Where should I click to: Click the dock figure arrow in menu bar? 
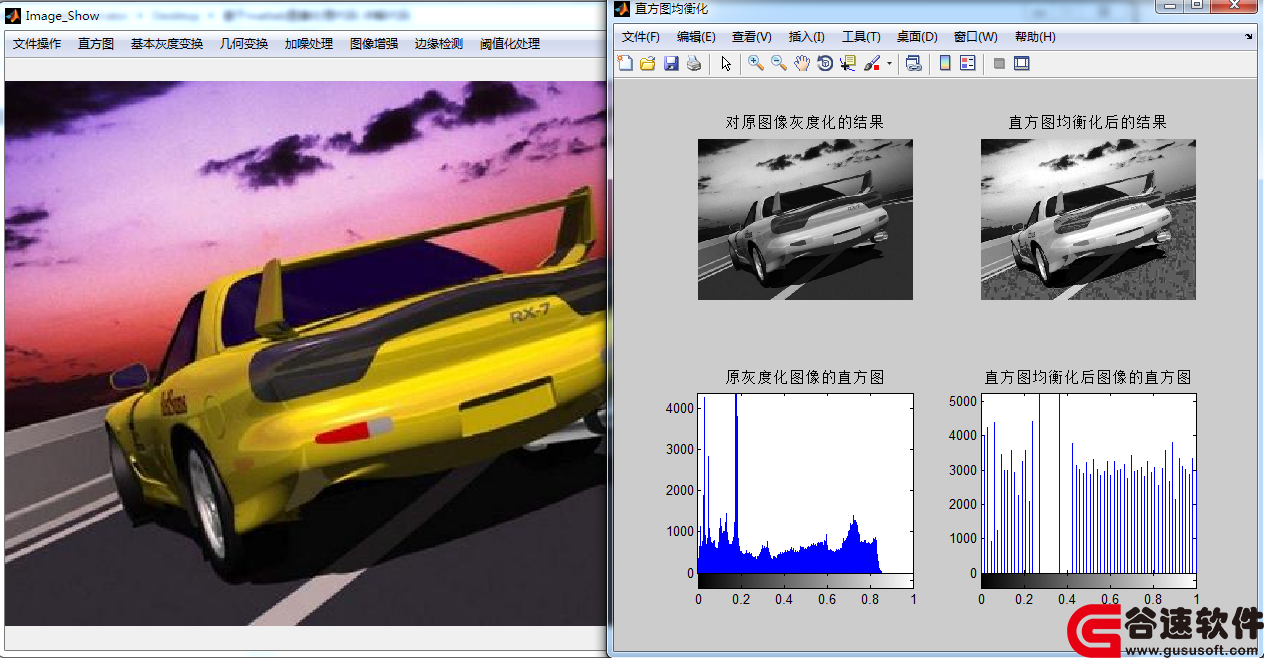click(1249, 36)
